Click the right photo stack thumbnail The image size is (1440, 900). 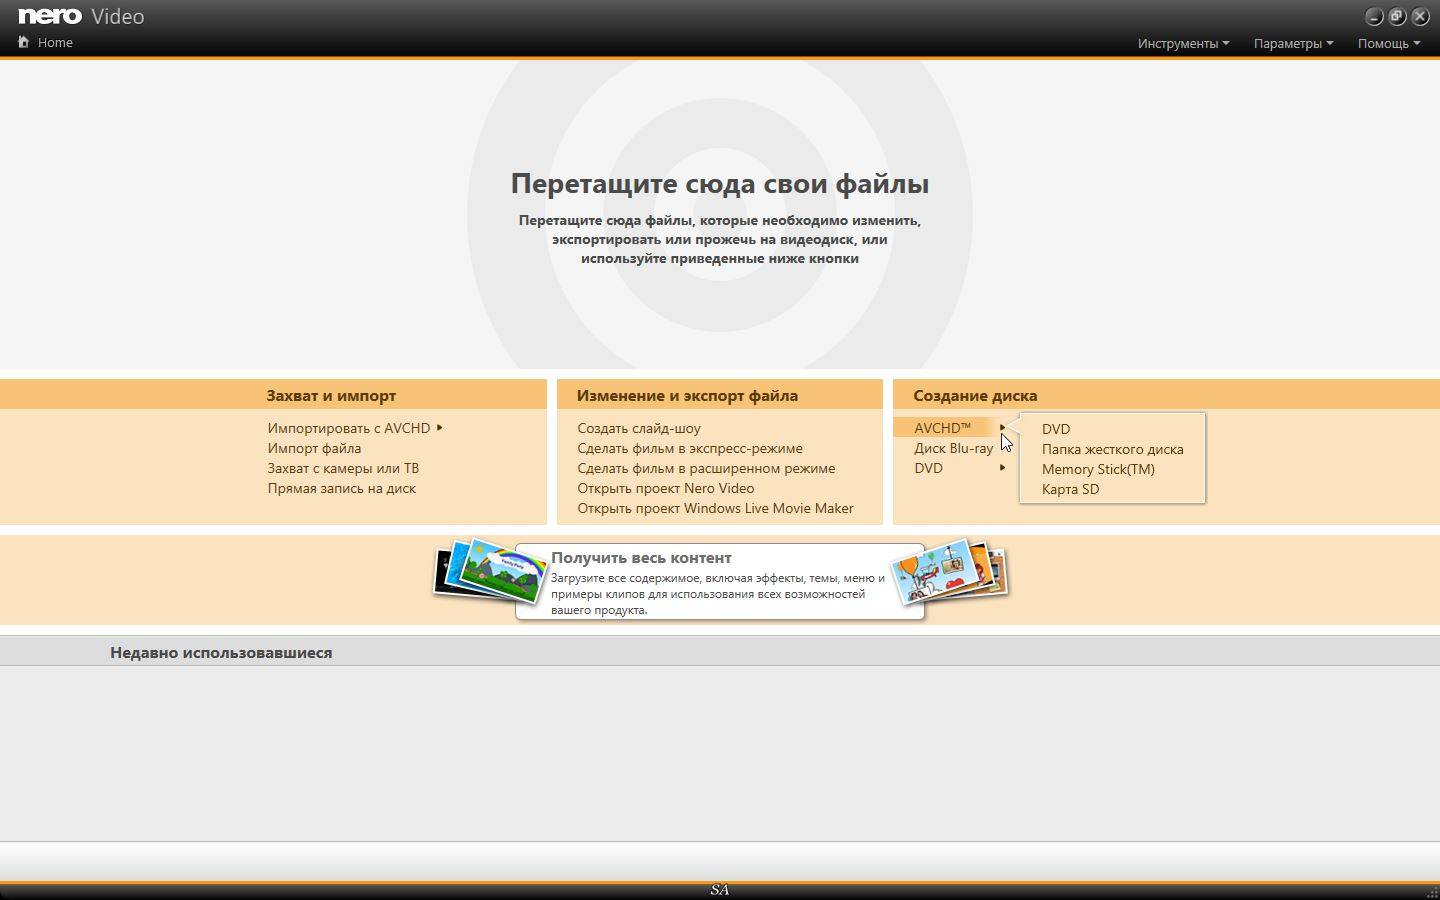pyautogui.click(x=955, y=572)
